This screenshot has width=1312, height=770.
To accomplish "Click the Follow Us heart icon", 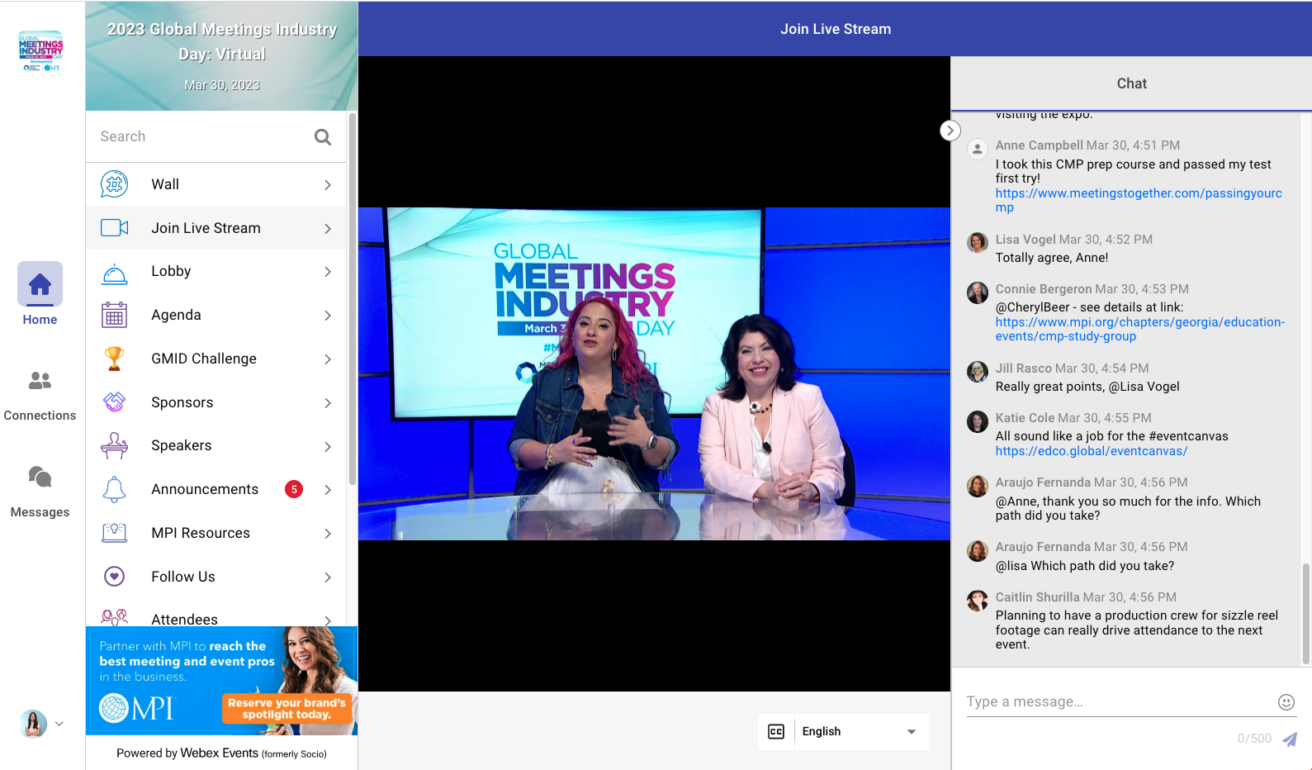I will pos(114,576).
